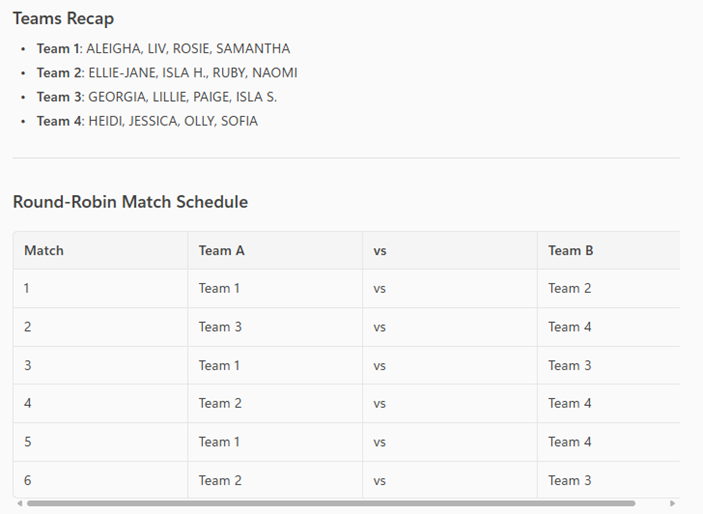Click the horizontal scrollbar right arrow

click(672, 503)
